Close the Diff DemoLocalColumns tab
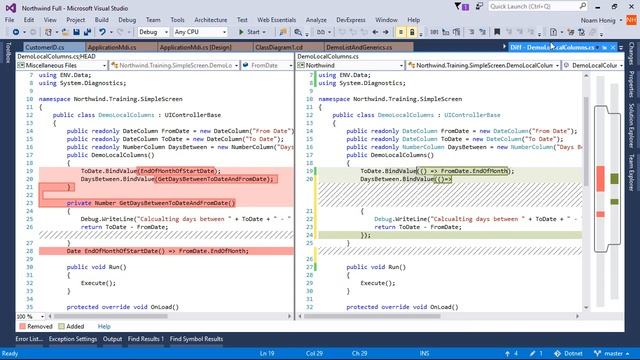Image resolution: width=640 pixels, height=360 pixels. [x=613, y=48]
